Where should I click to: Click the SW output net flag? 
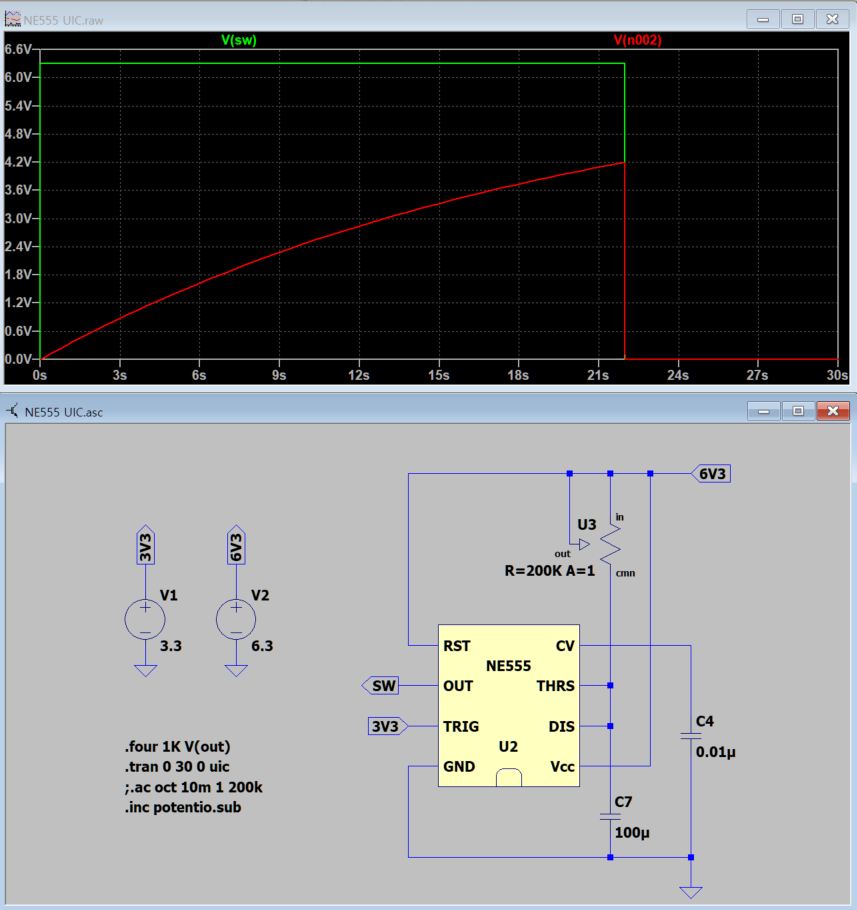[380, 686]
